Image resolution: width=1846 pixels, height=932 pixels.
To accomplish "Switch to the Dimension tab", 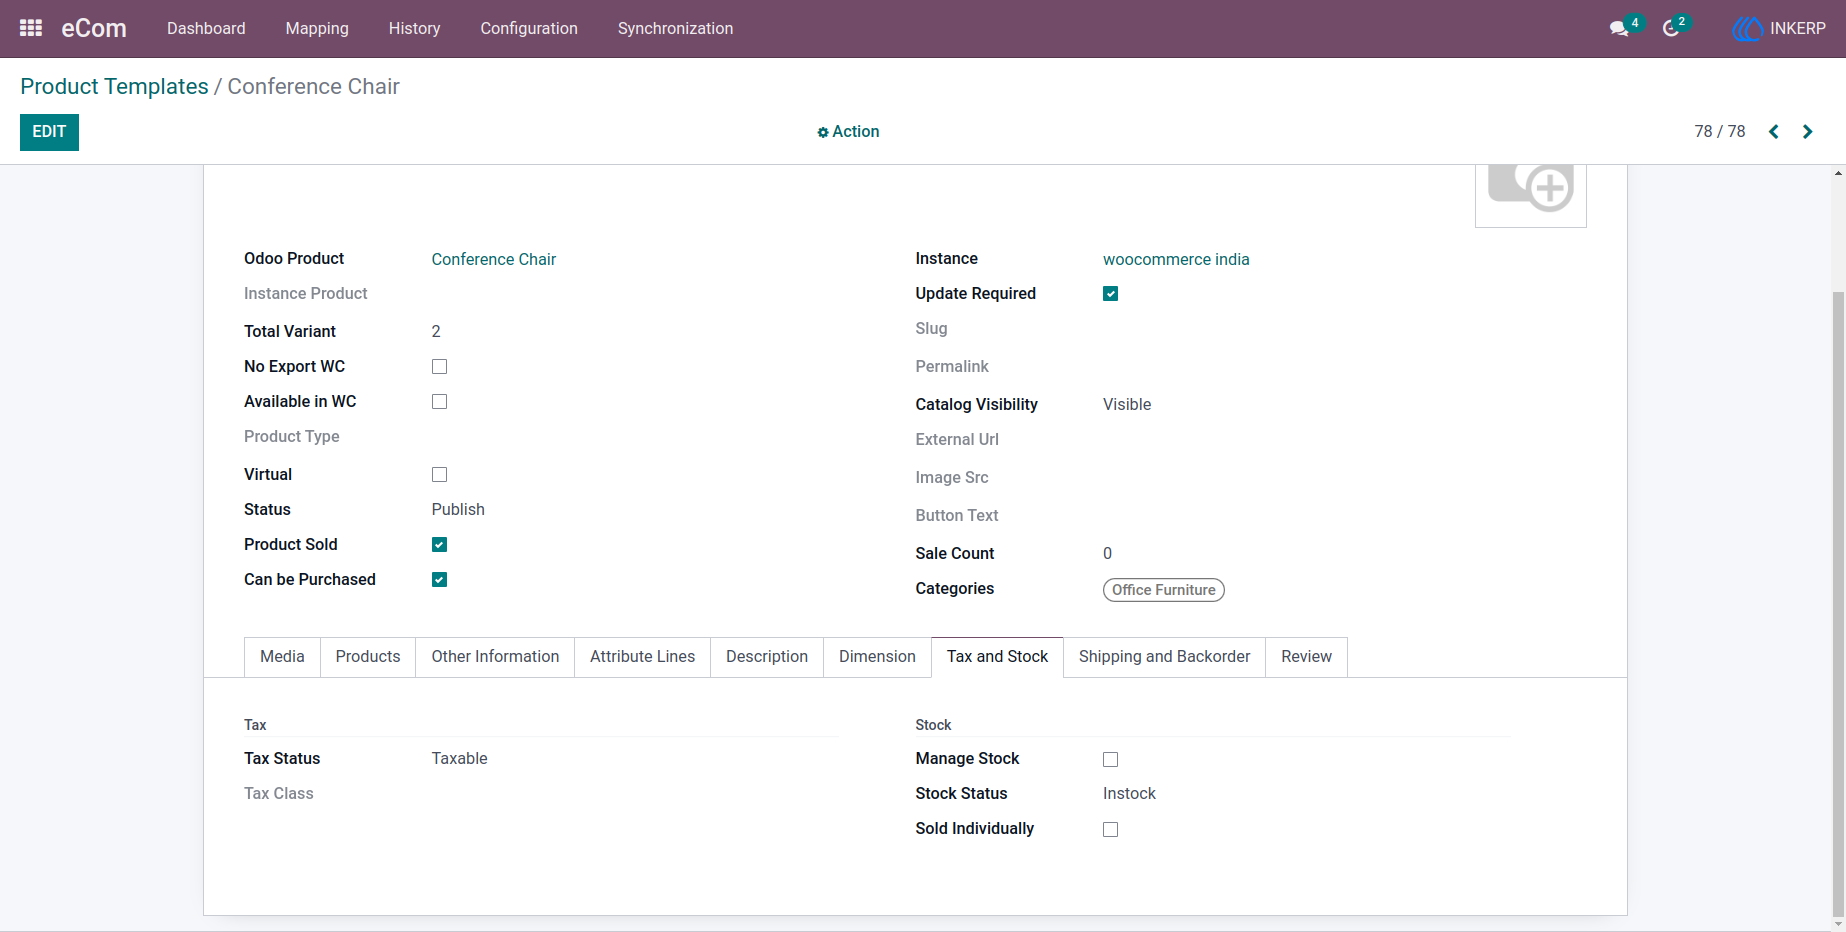I will point(877,657).
